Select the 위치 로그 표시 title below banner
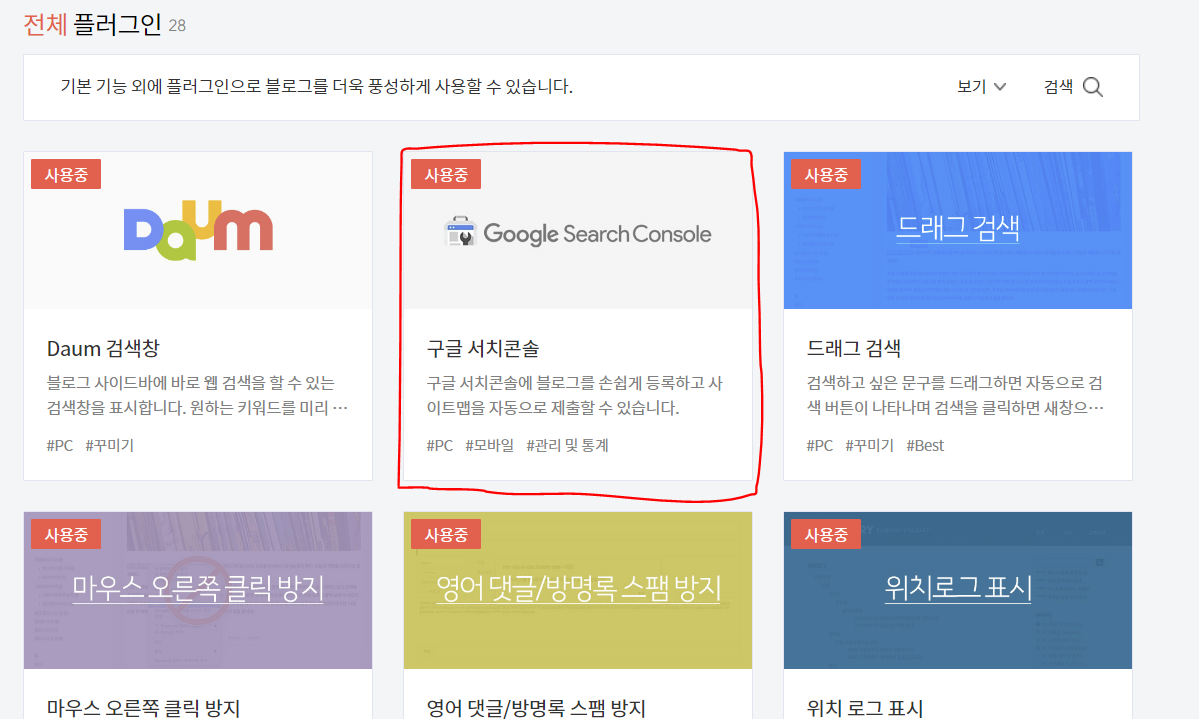Image resolution: width=1199 pixels, height=719 pixels. (865, 708)
